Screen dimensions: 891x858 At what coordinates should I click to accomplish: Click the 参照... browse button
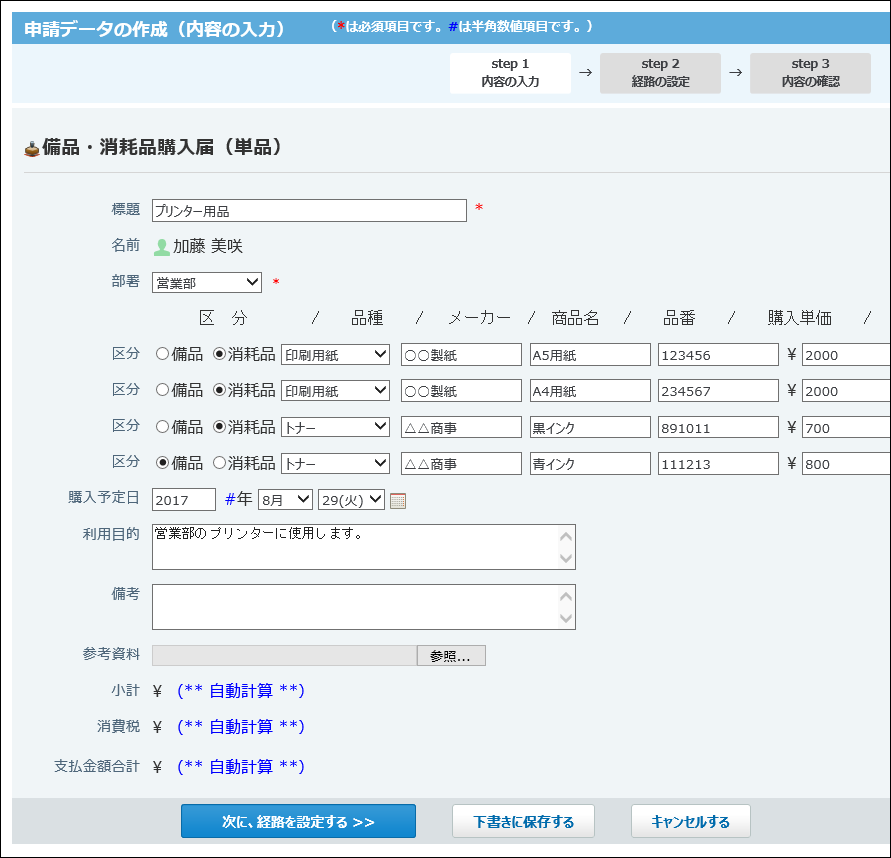451,656
